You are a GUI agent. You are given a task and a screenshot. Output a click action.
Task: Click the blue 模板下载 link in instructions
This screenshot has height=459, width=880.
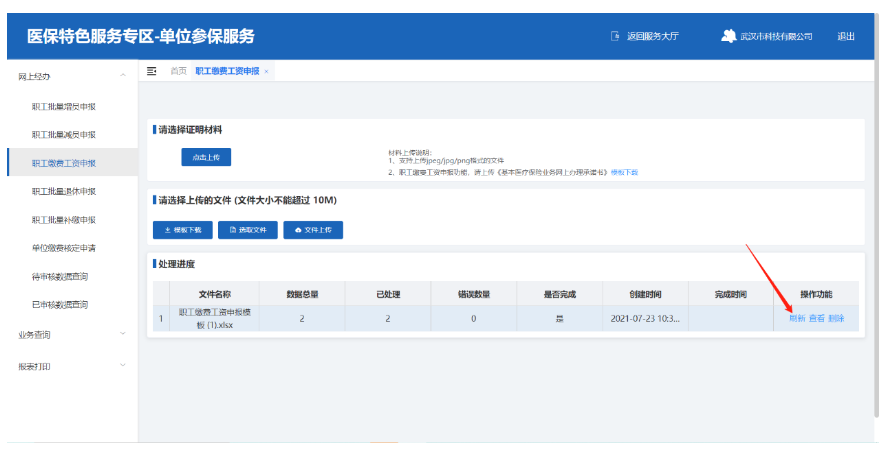pyautogui.click(x=624, y=173)
